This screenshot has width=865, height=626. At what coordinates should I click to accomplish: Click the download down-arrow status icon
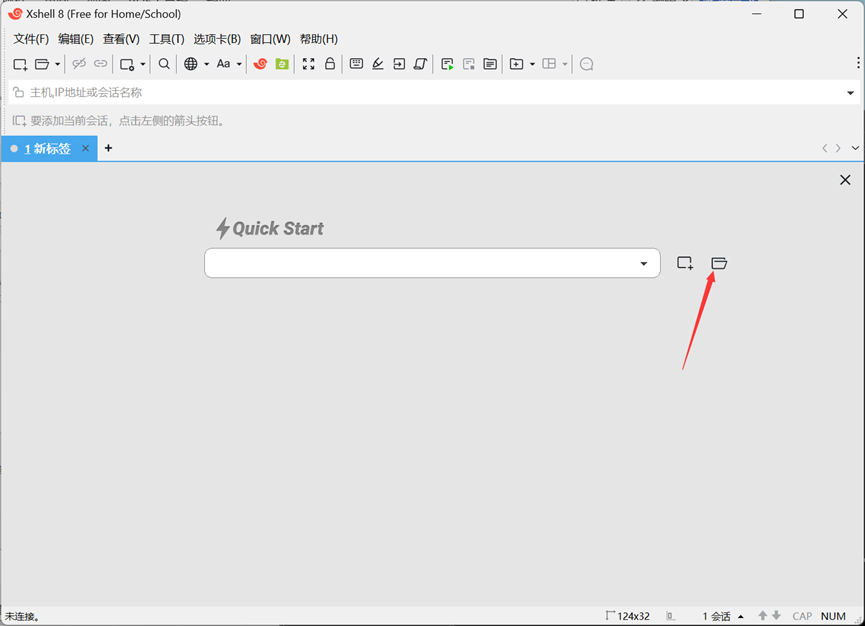[776, 616]
